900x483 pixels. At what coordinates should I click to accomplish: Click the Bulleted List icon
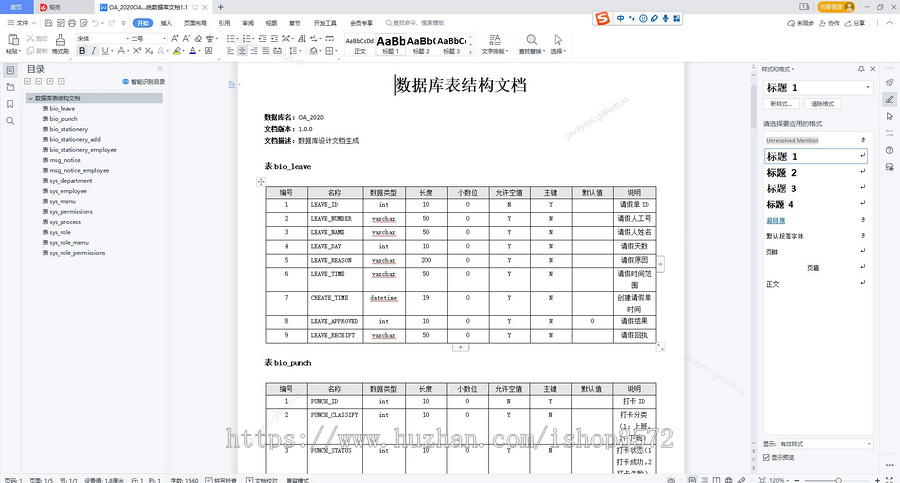coord(230,38)
